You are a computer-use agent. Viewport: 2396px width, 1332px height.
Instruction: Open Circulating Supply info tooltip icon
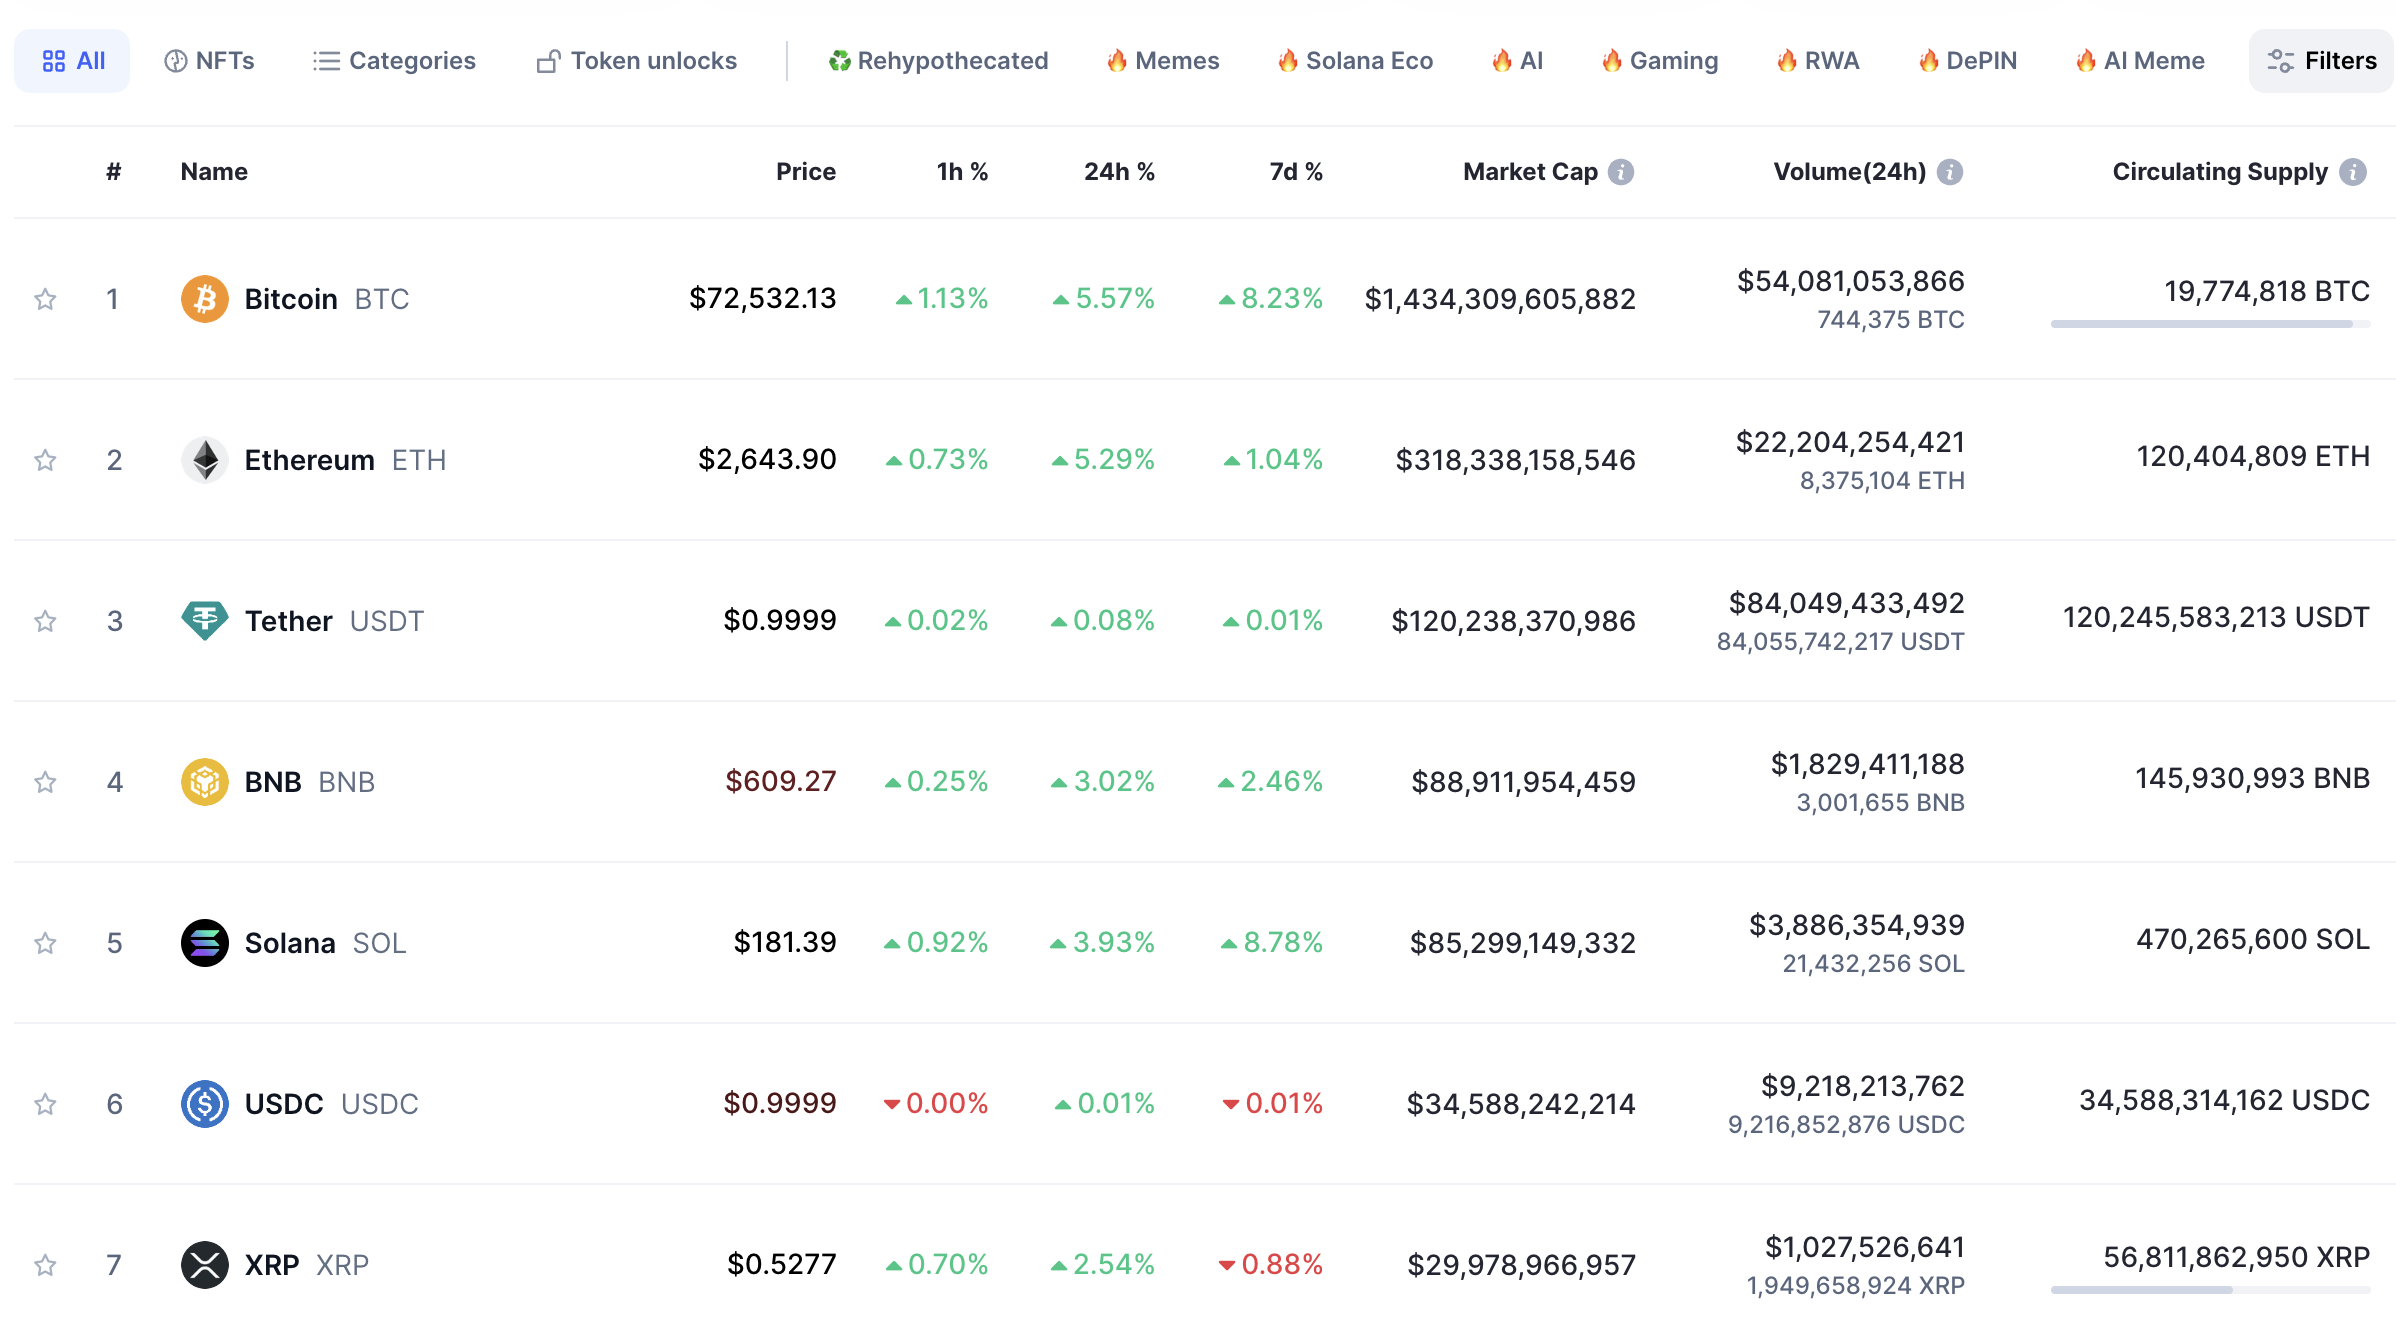[2354, 172]
